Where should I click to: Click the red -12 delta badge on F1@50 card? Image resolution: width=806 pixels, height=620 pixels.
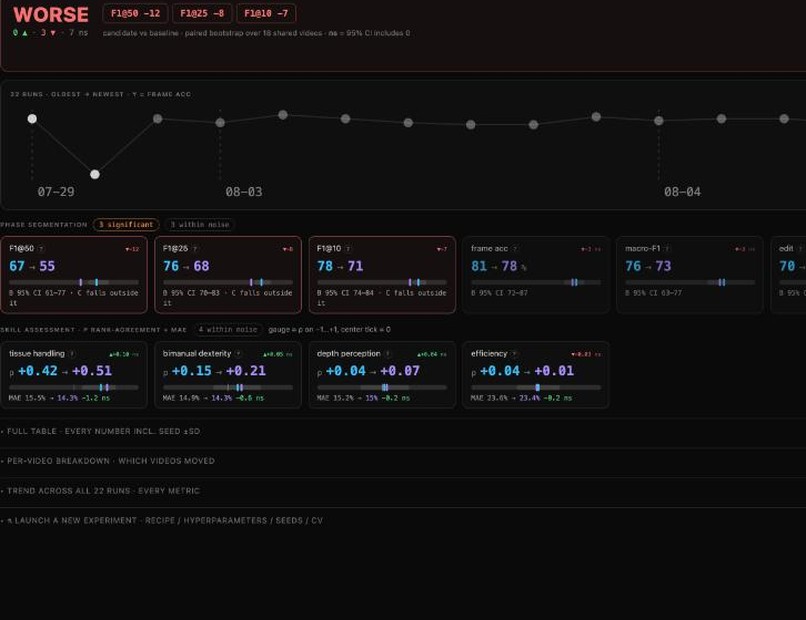pyautogui.click(x=132, y=249)
